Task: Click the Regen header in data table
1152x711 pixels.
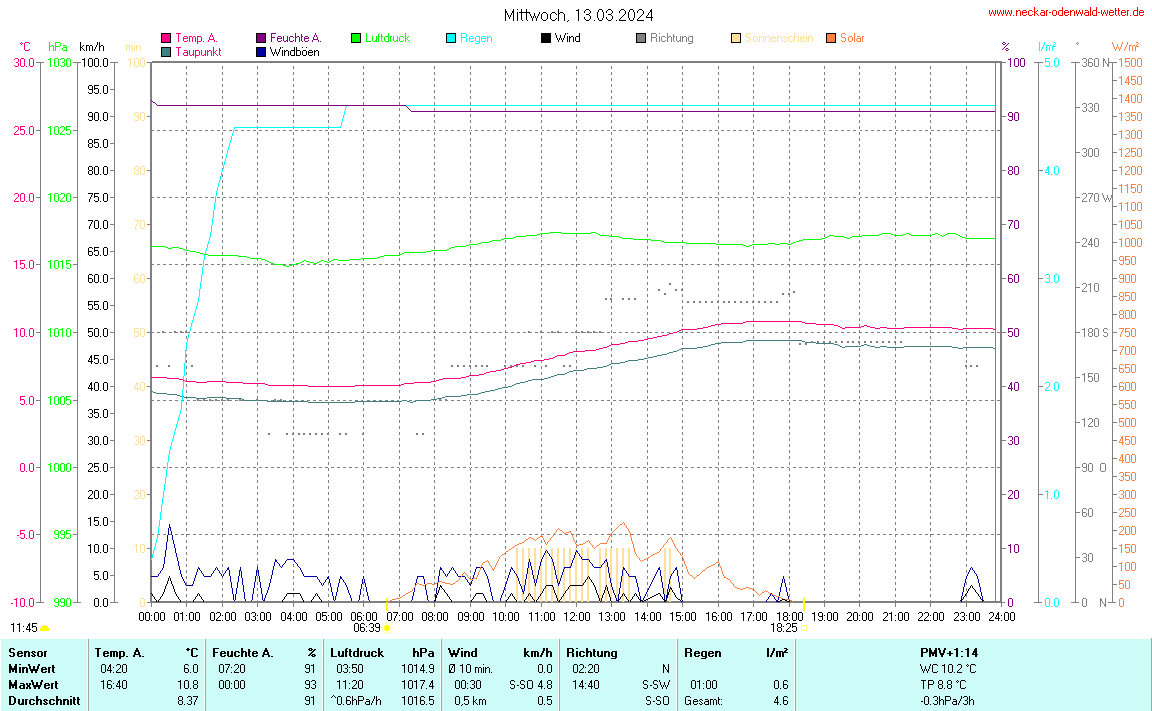Action: [702, 653]
